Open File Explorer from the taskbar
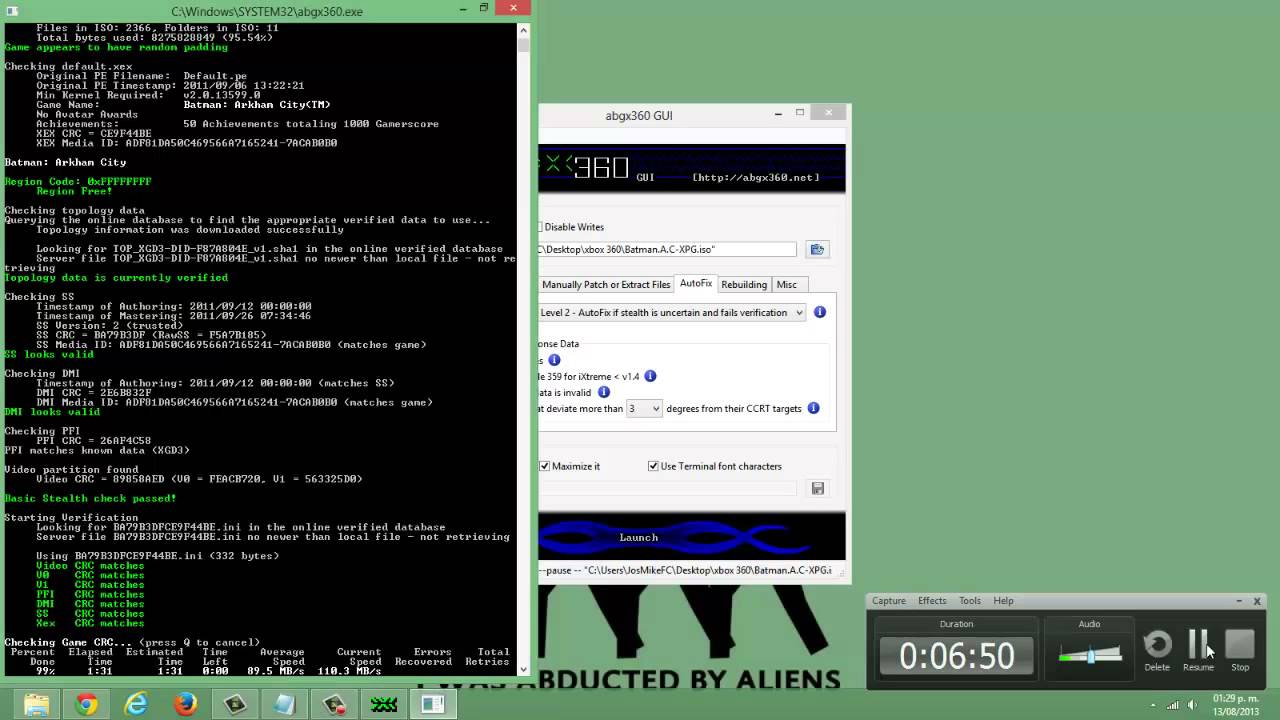 [37, 704]
